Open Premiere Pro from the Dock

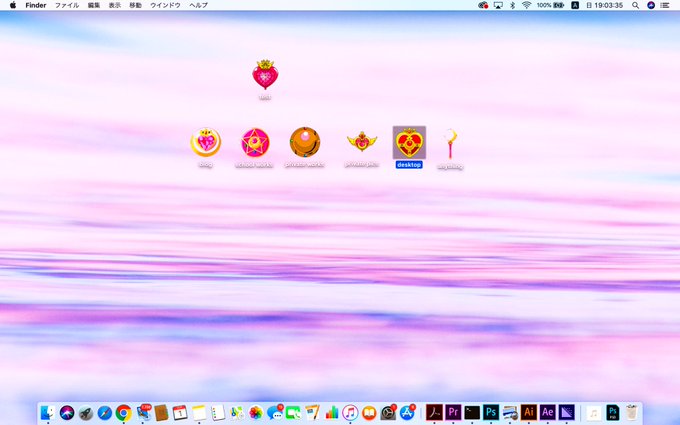453,412
